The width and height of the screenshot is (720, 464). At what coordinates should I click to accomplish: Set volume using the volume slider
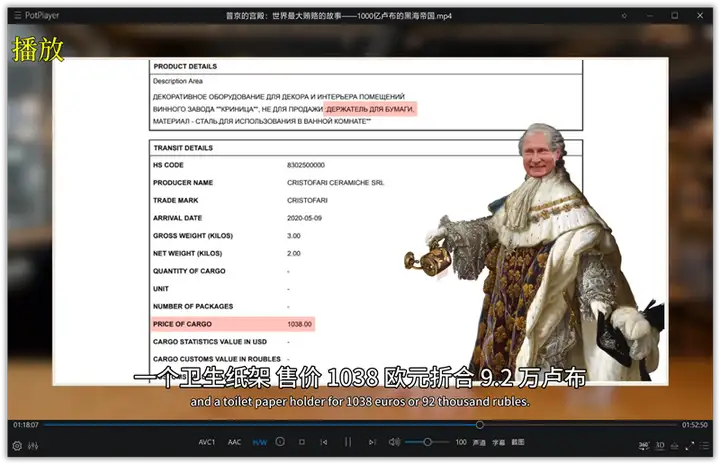(x=427, y=442)
